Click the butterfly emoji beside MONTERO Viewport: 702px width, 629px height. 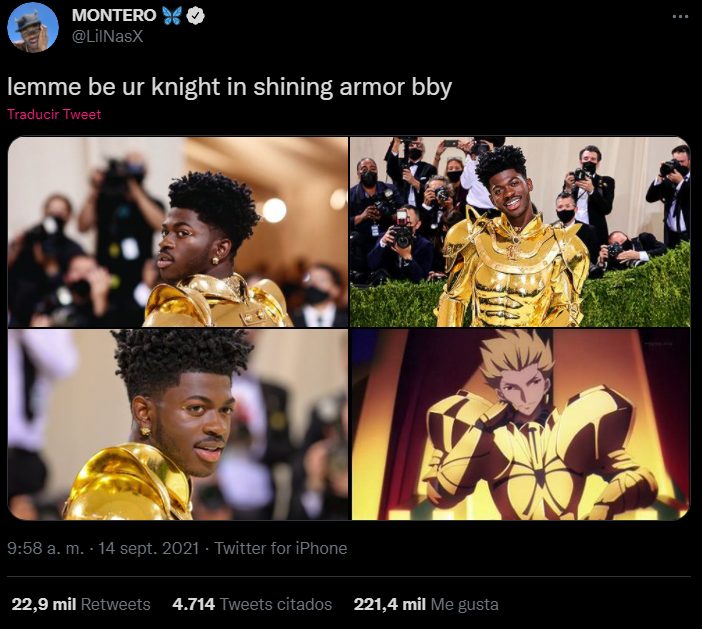(172, 17)
